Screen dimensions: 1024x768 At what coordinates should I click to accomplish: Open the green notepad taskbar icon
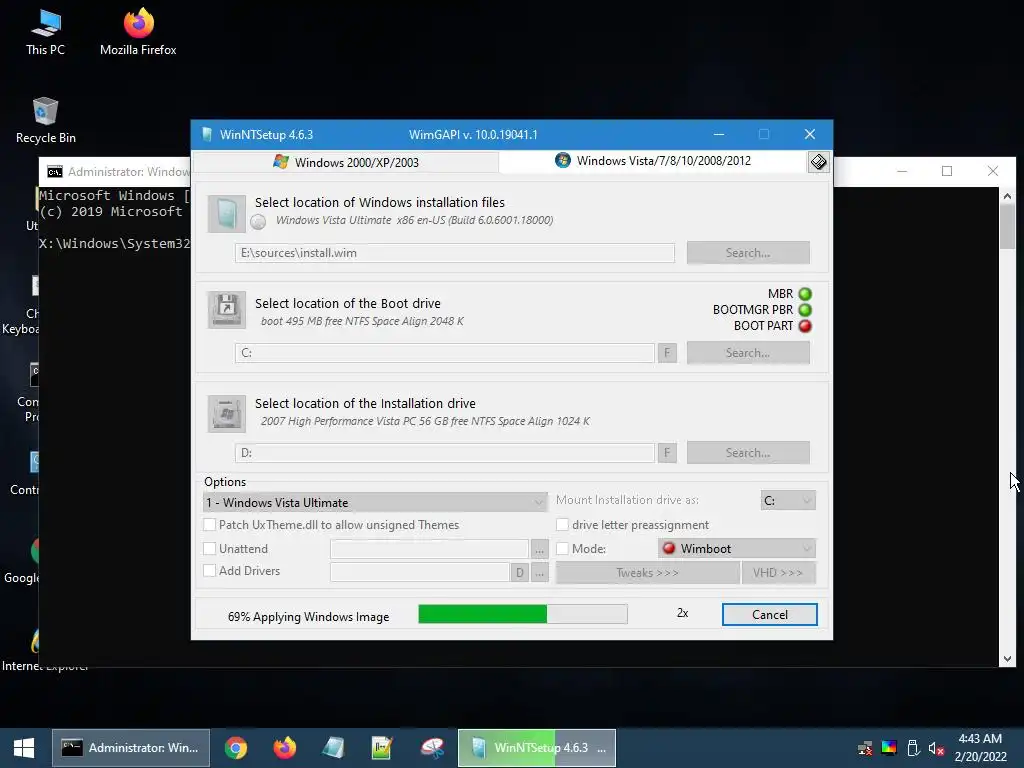tap(382, 748)
